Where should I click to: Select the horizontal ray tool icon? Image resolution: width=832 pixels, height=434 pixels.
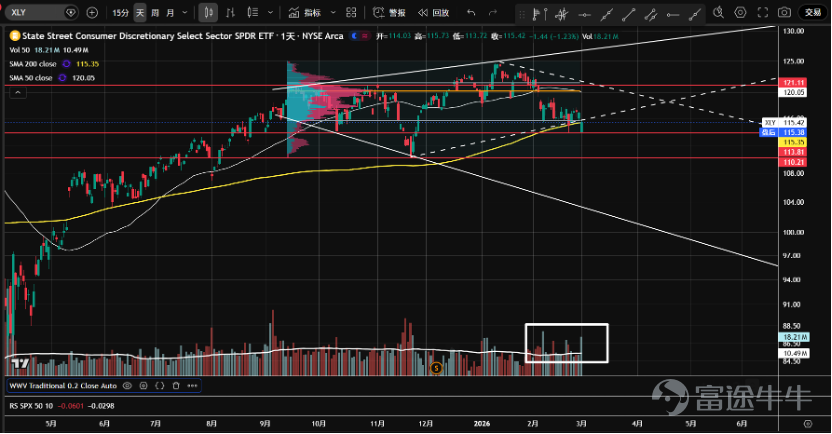coord(673,14)
